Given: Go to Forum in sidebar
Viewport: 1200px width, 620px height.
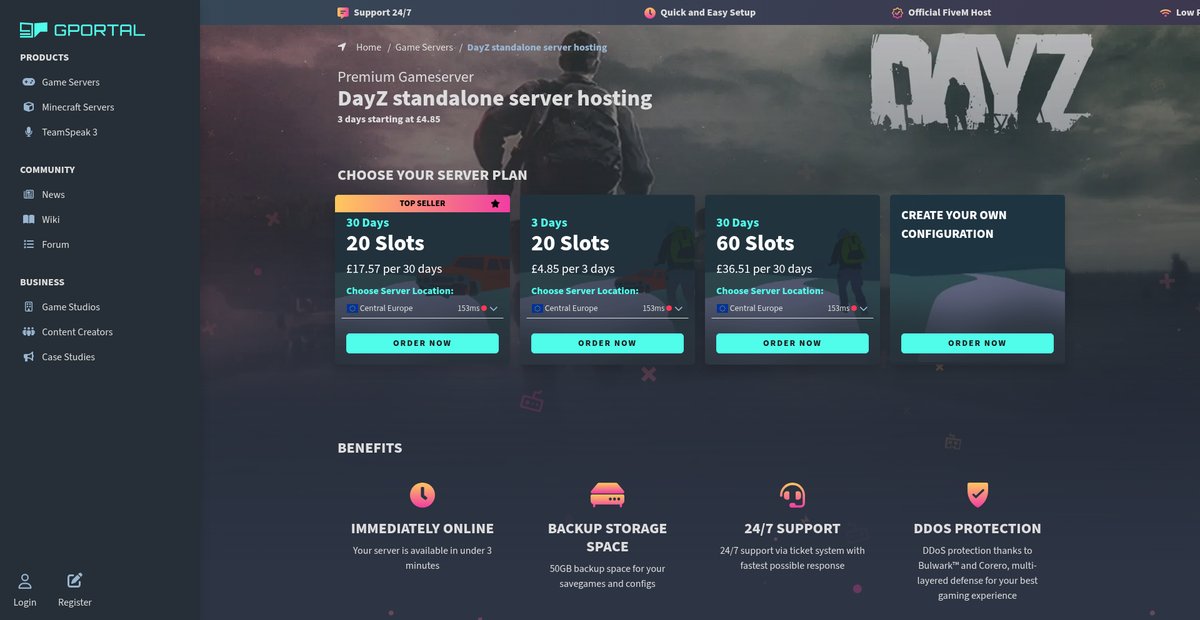Looking at the screenshot, I should [x=55, y=244].
